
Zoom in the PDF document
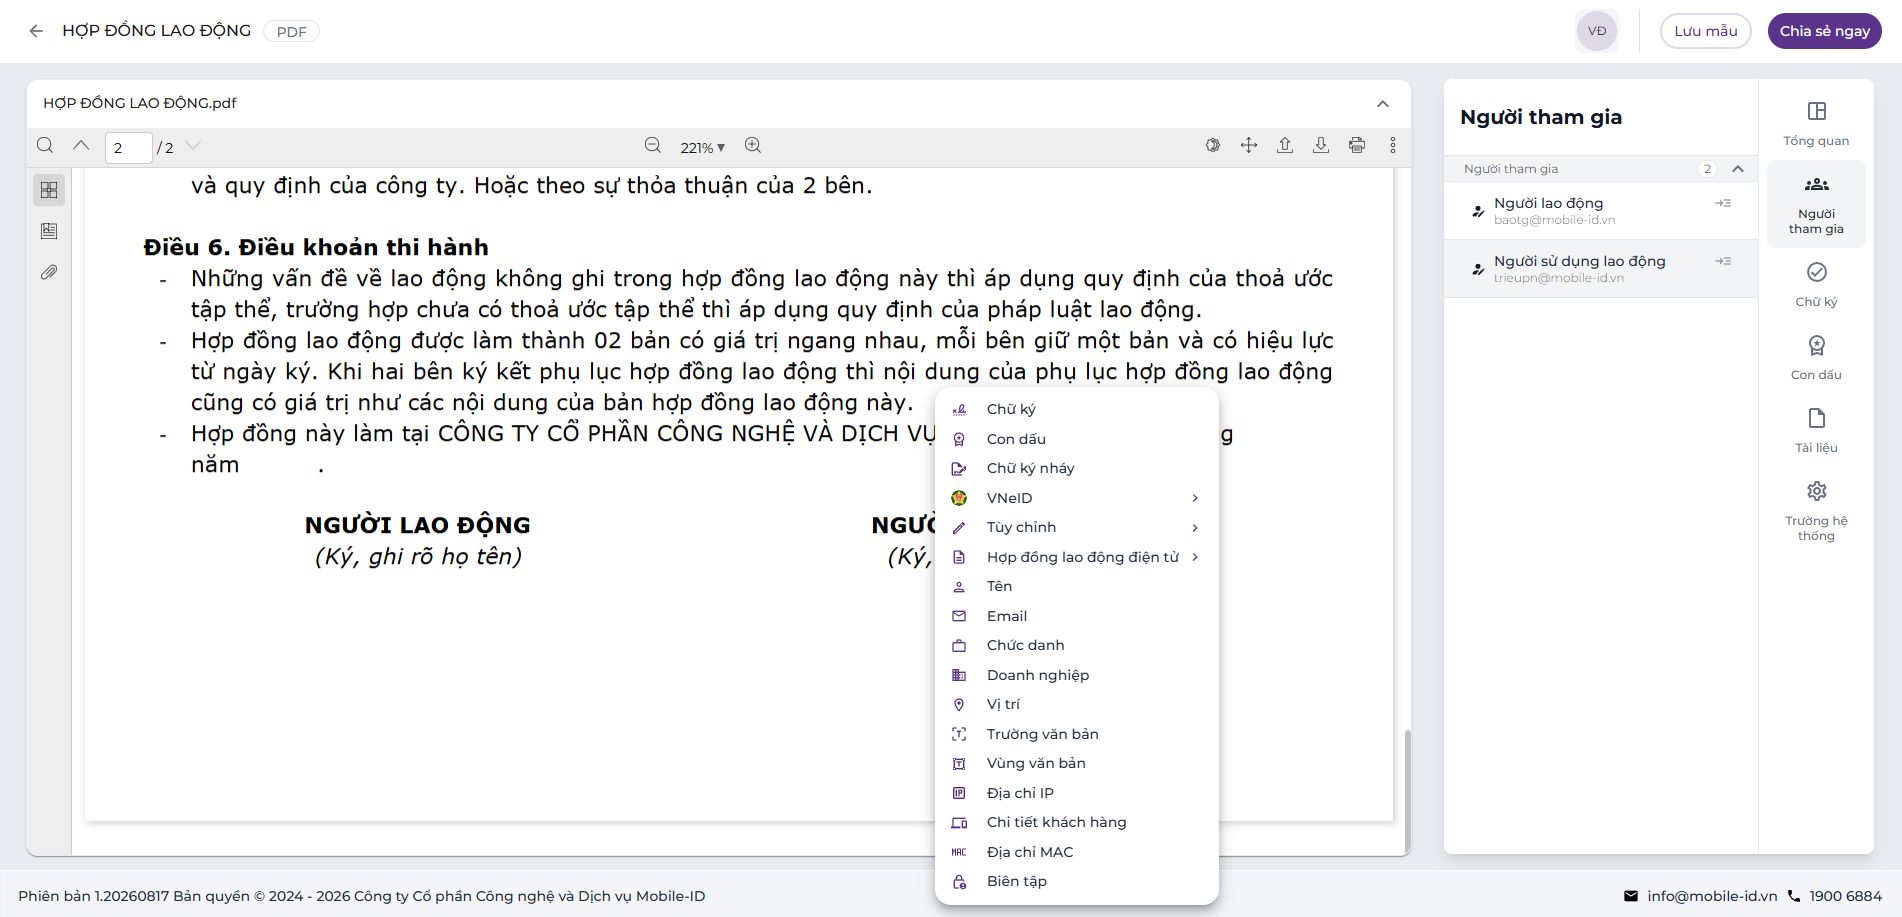753,146
